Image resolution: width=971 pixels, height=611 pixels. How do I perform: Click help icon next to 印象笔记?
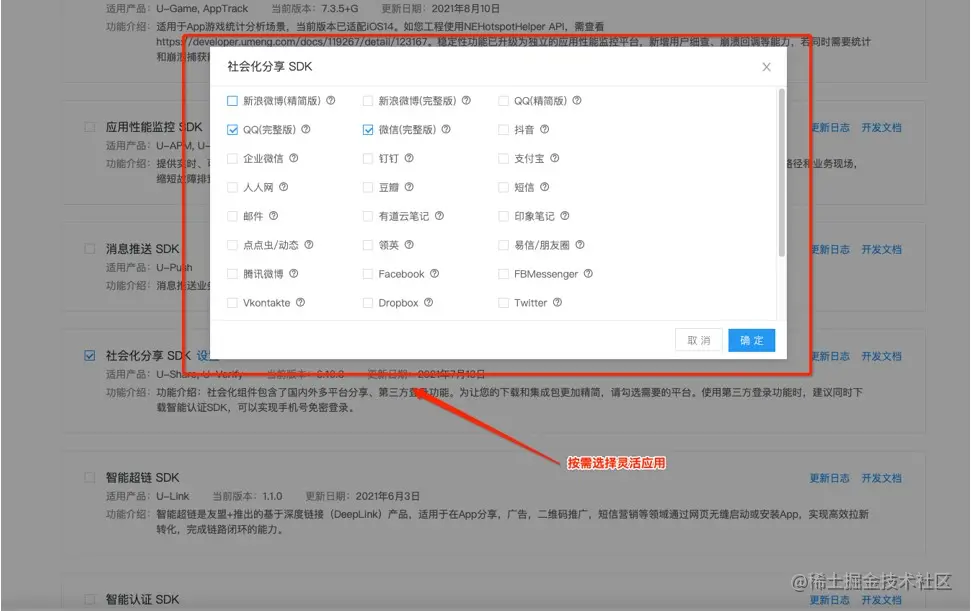[x=564, y=215]
